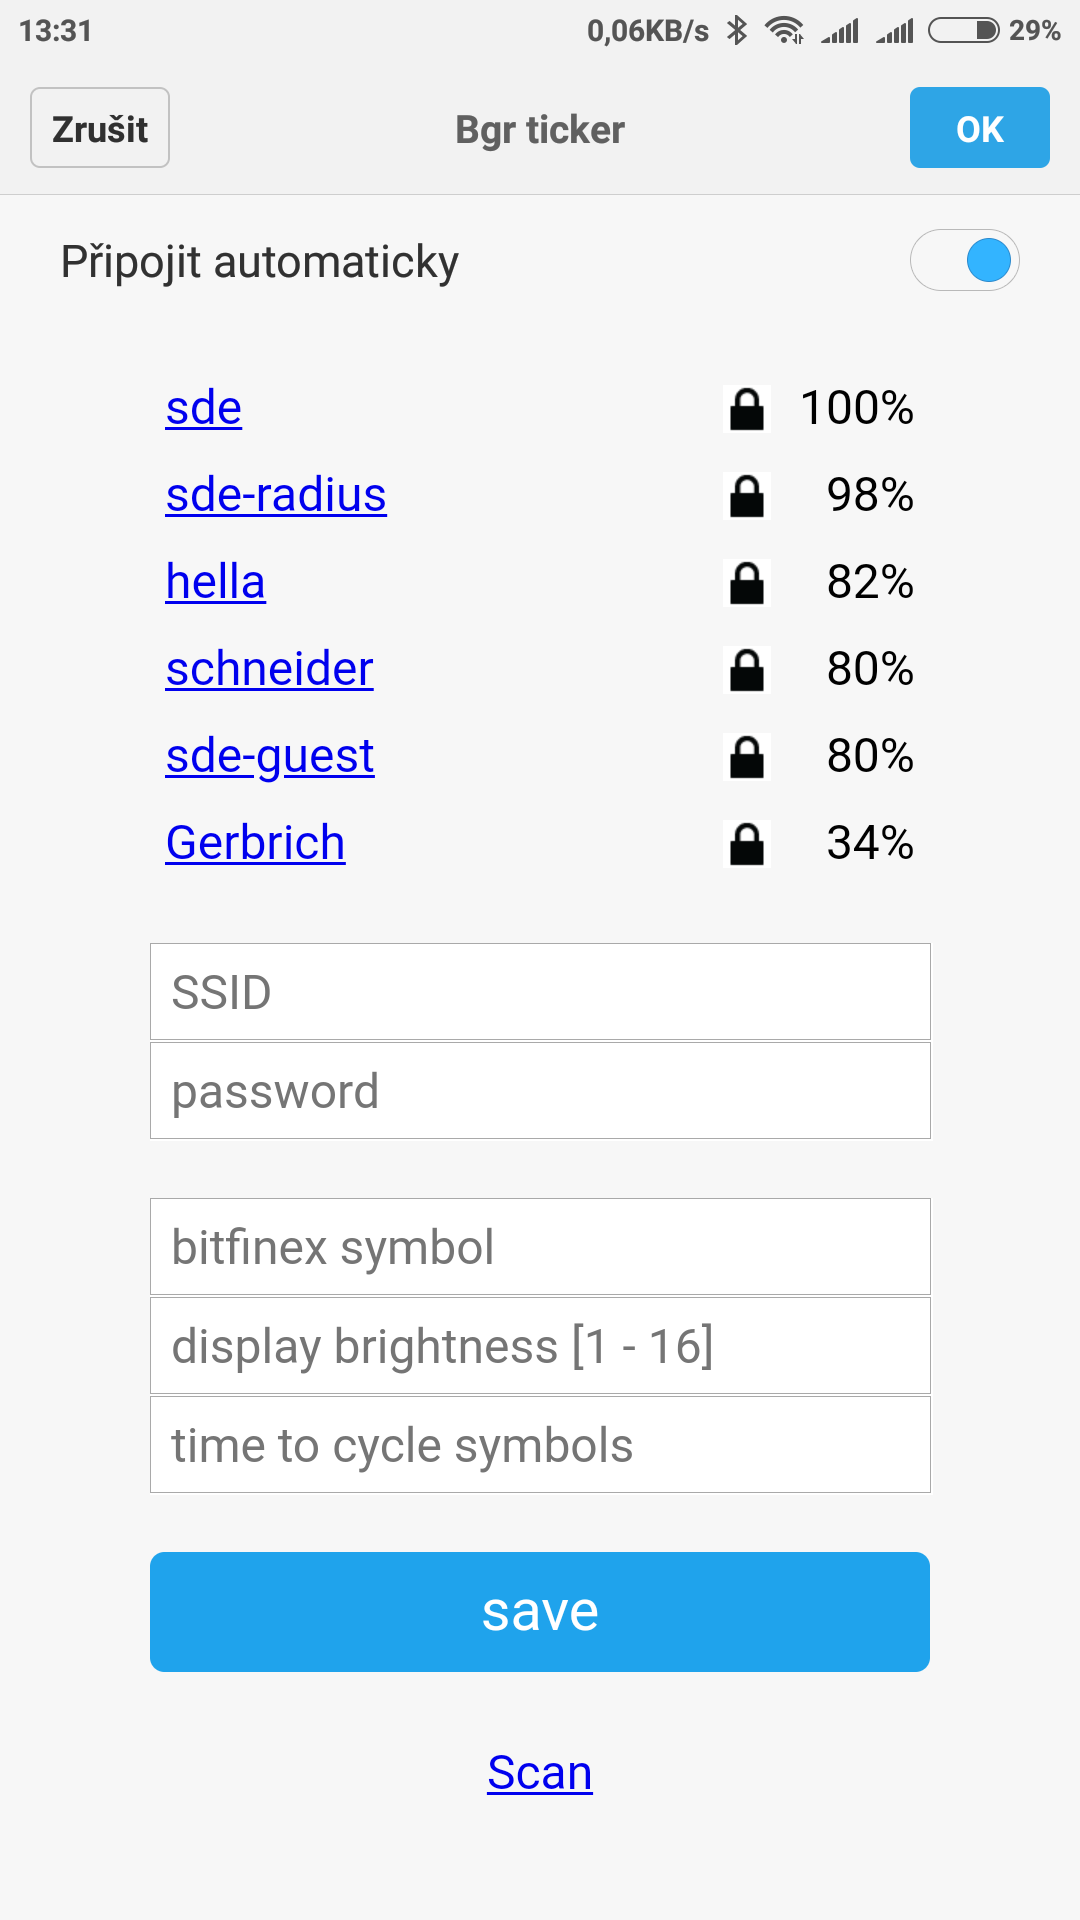The image size is (1080, 1920).
Task: Rescan networks with the Scan link
Action: pos(540,1773)
